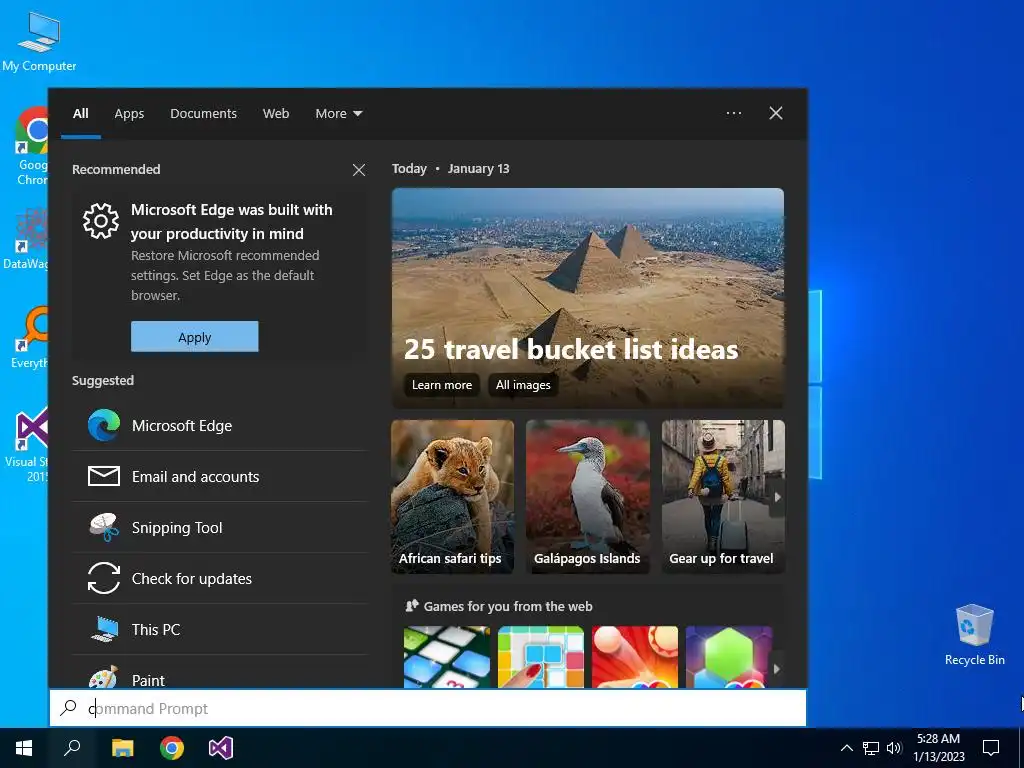The image size is (1024, 768).
Task: Dismiss the Recommended section
Action: [x=359, y=170]
